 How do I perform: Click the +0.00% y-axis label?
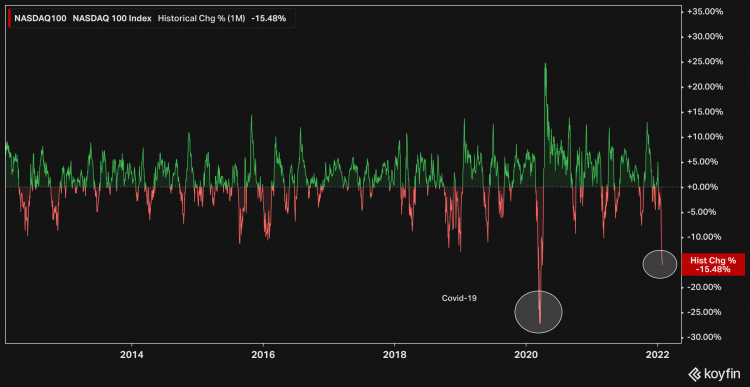point(702,187)
